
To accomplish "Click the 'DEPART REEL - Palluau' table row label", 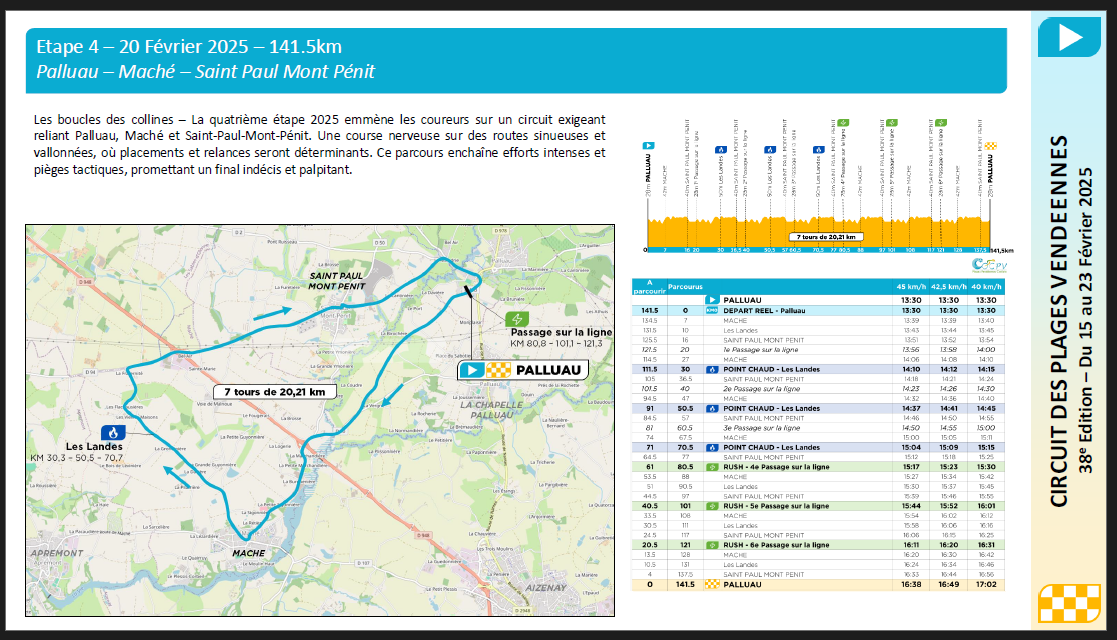I will pos(764,311).
